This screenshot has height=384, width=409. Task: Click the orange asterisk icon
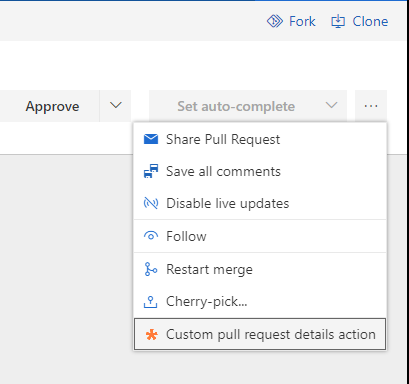pos(152,334)
